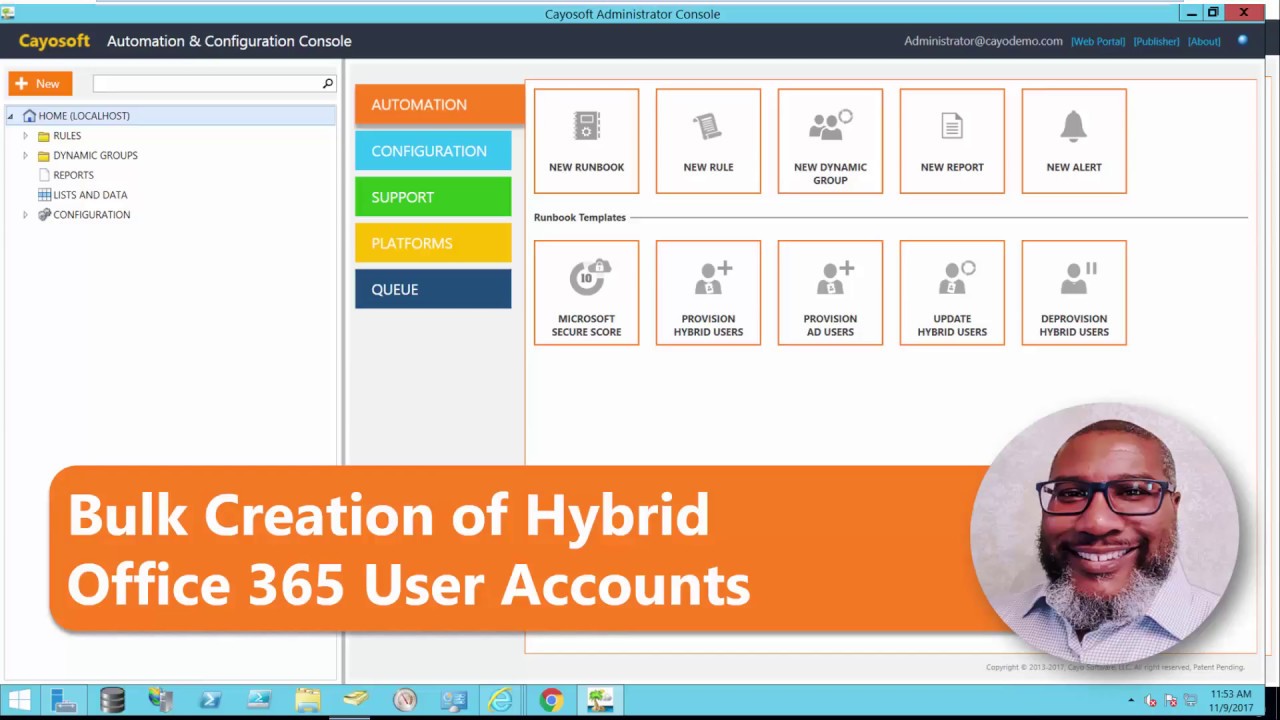Open the File Explorer taskbar icon

point(307,700)
